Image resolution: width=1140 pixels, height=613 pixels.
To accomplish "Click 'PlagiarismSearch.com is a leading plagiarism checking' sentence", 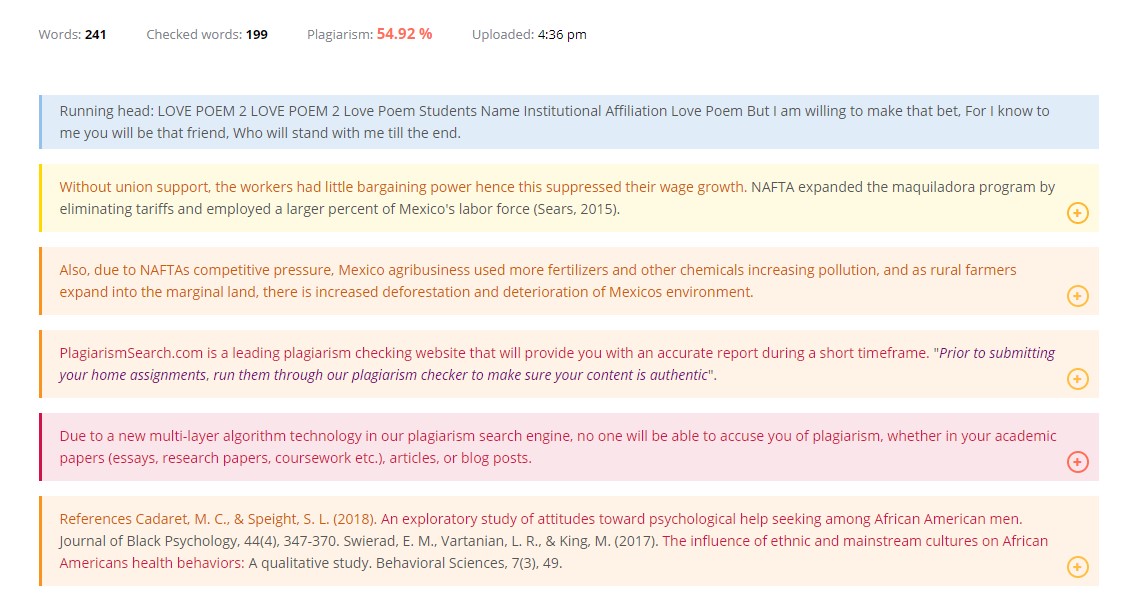I will coord(494,353).
